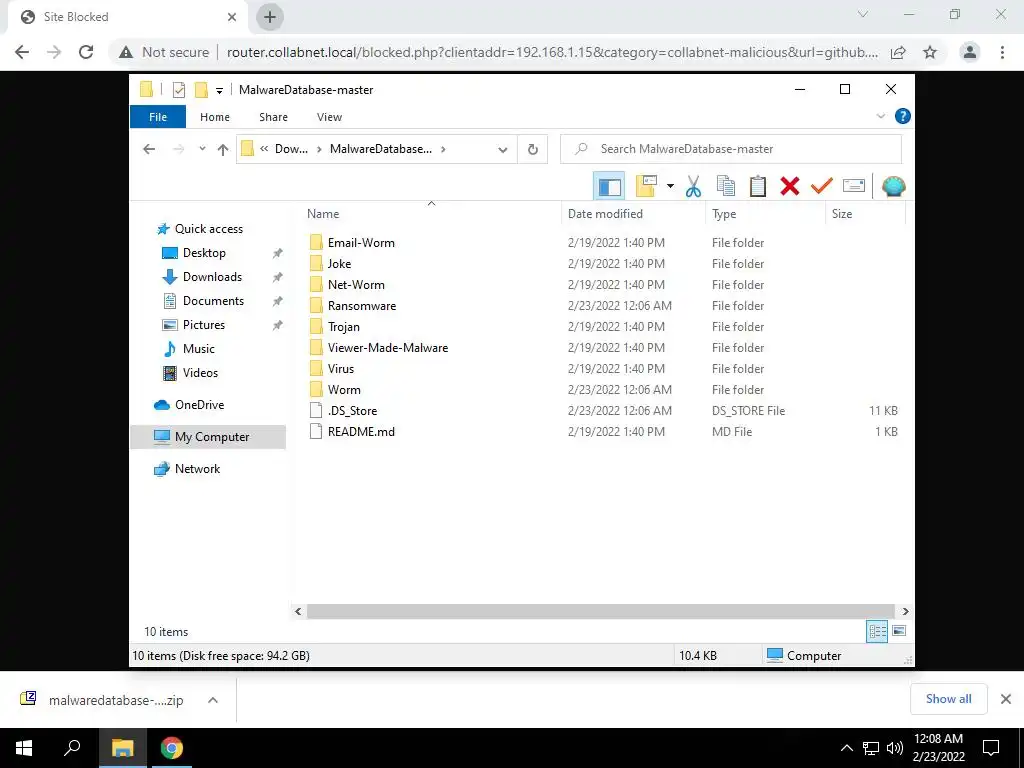
Task: Expand the ribbon with the chevron
Action: click(880, 116)
